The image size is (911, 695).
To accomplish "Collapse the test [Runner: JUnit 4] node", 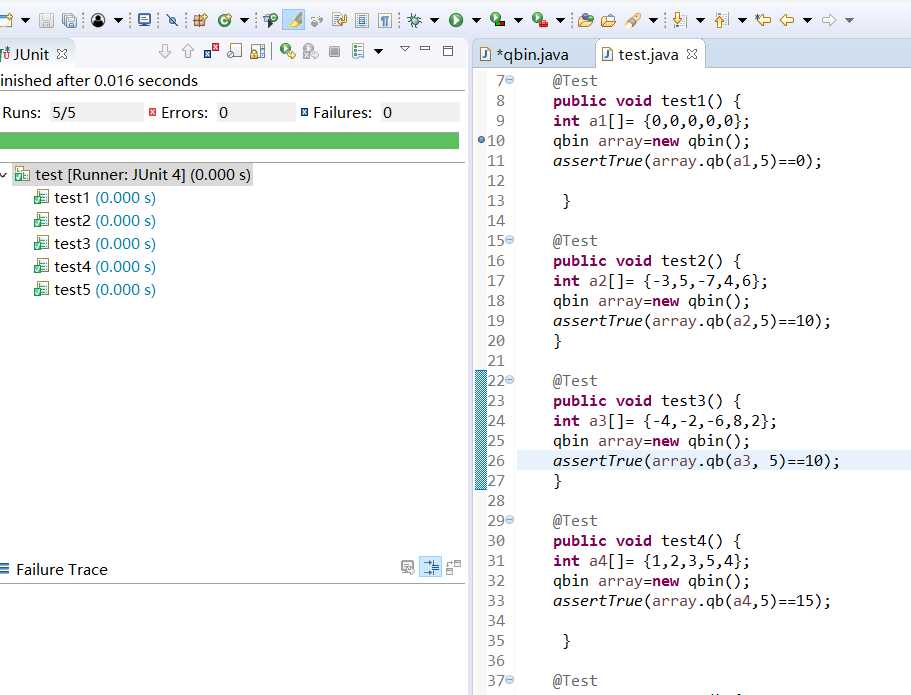I will coord(4,174).
